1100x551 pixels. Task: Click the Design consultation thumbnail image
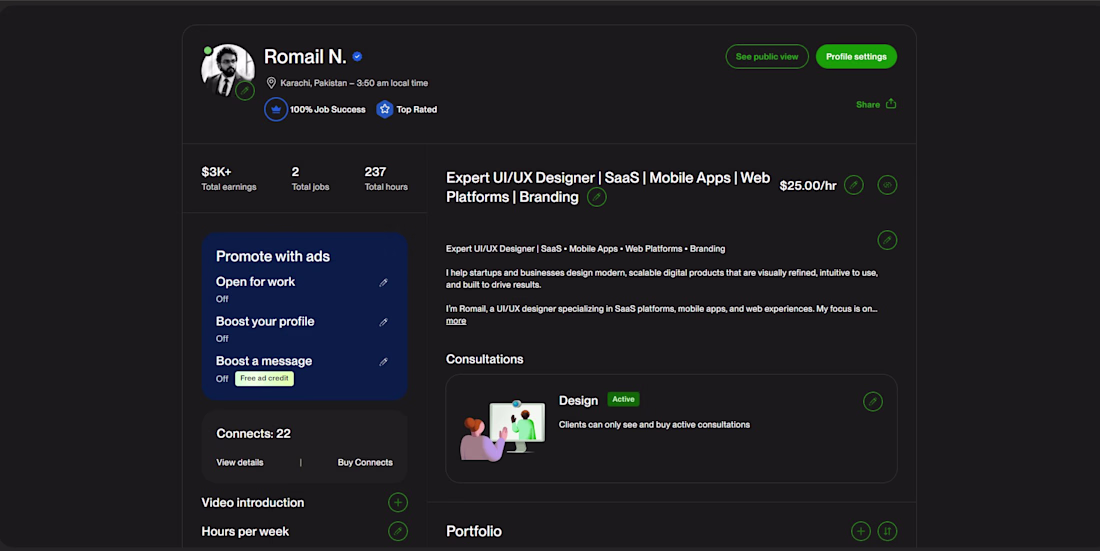(503, 430)
